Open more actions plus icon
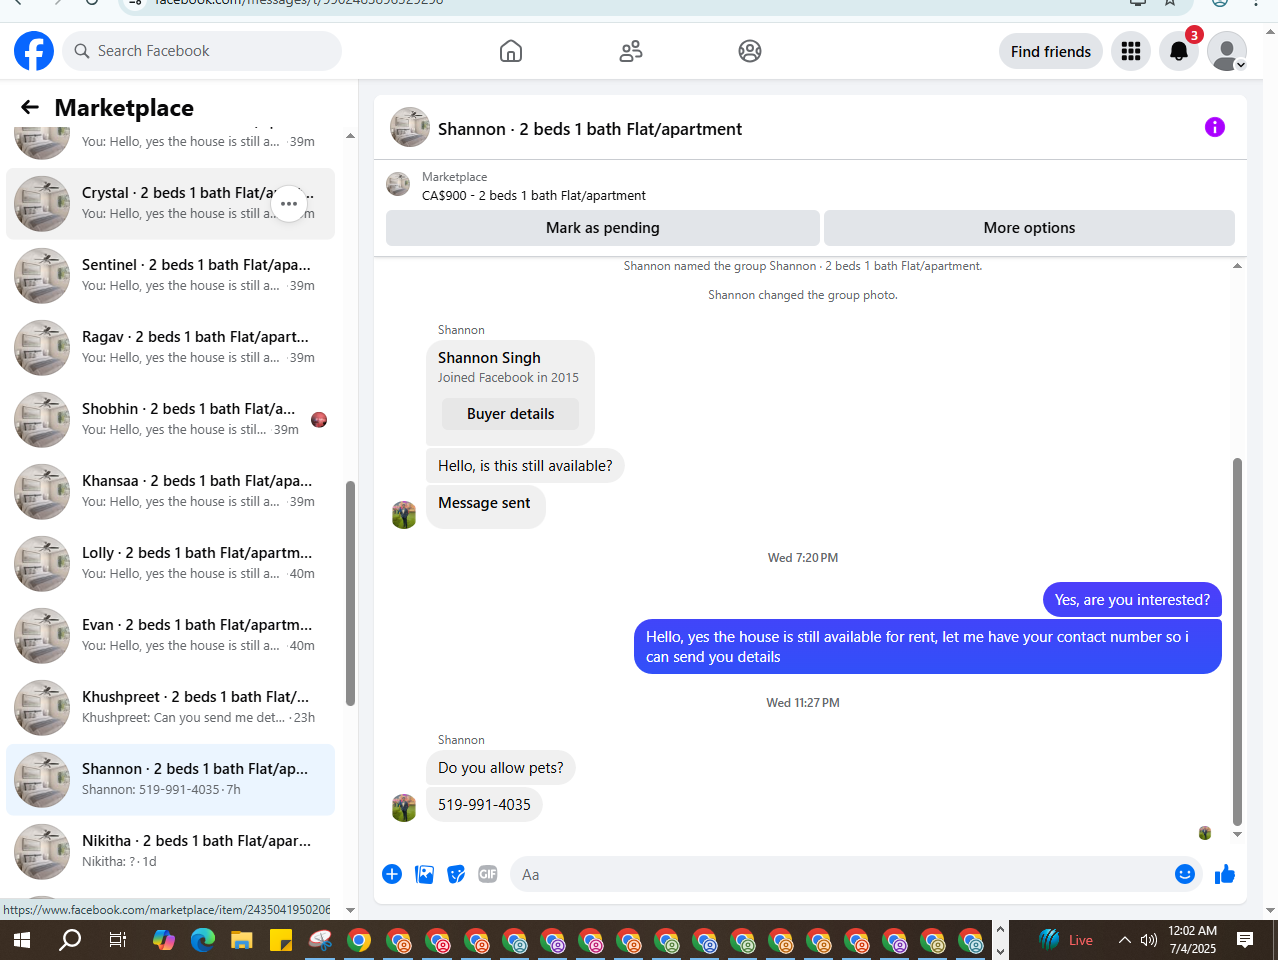 click(x=392, y=874)
